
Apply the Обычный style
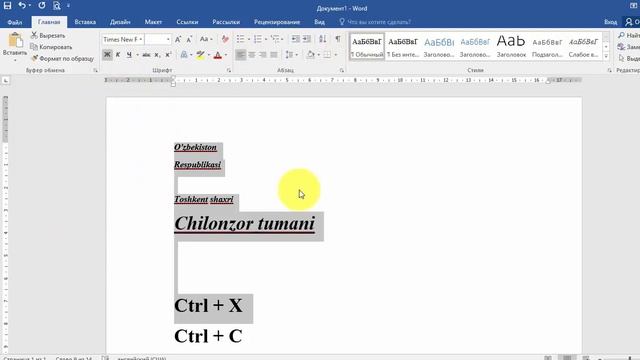coord(367,47)
